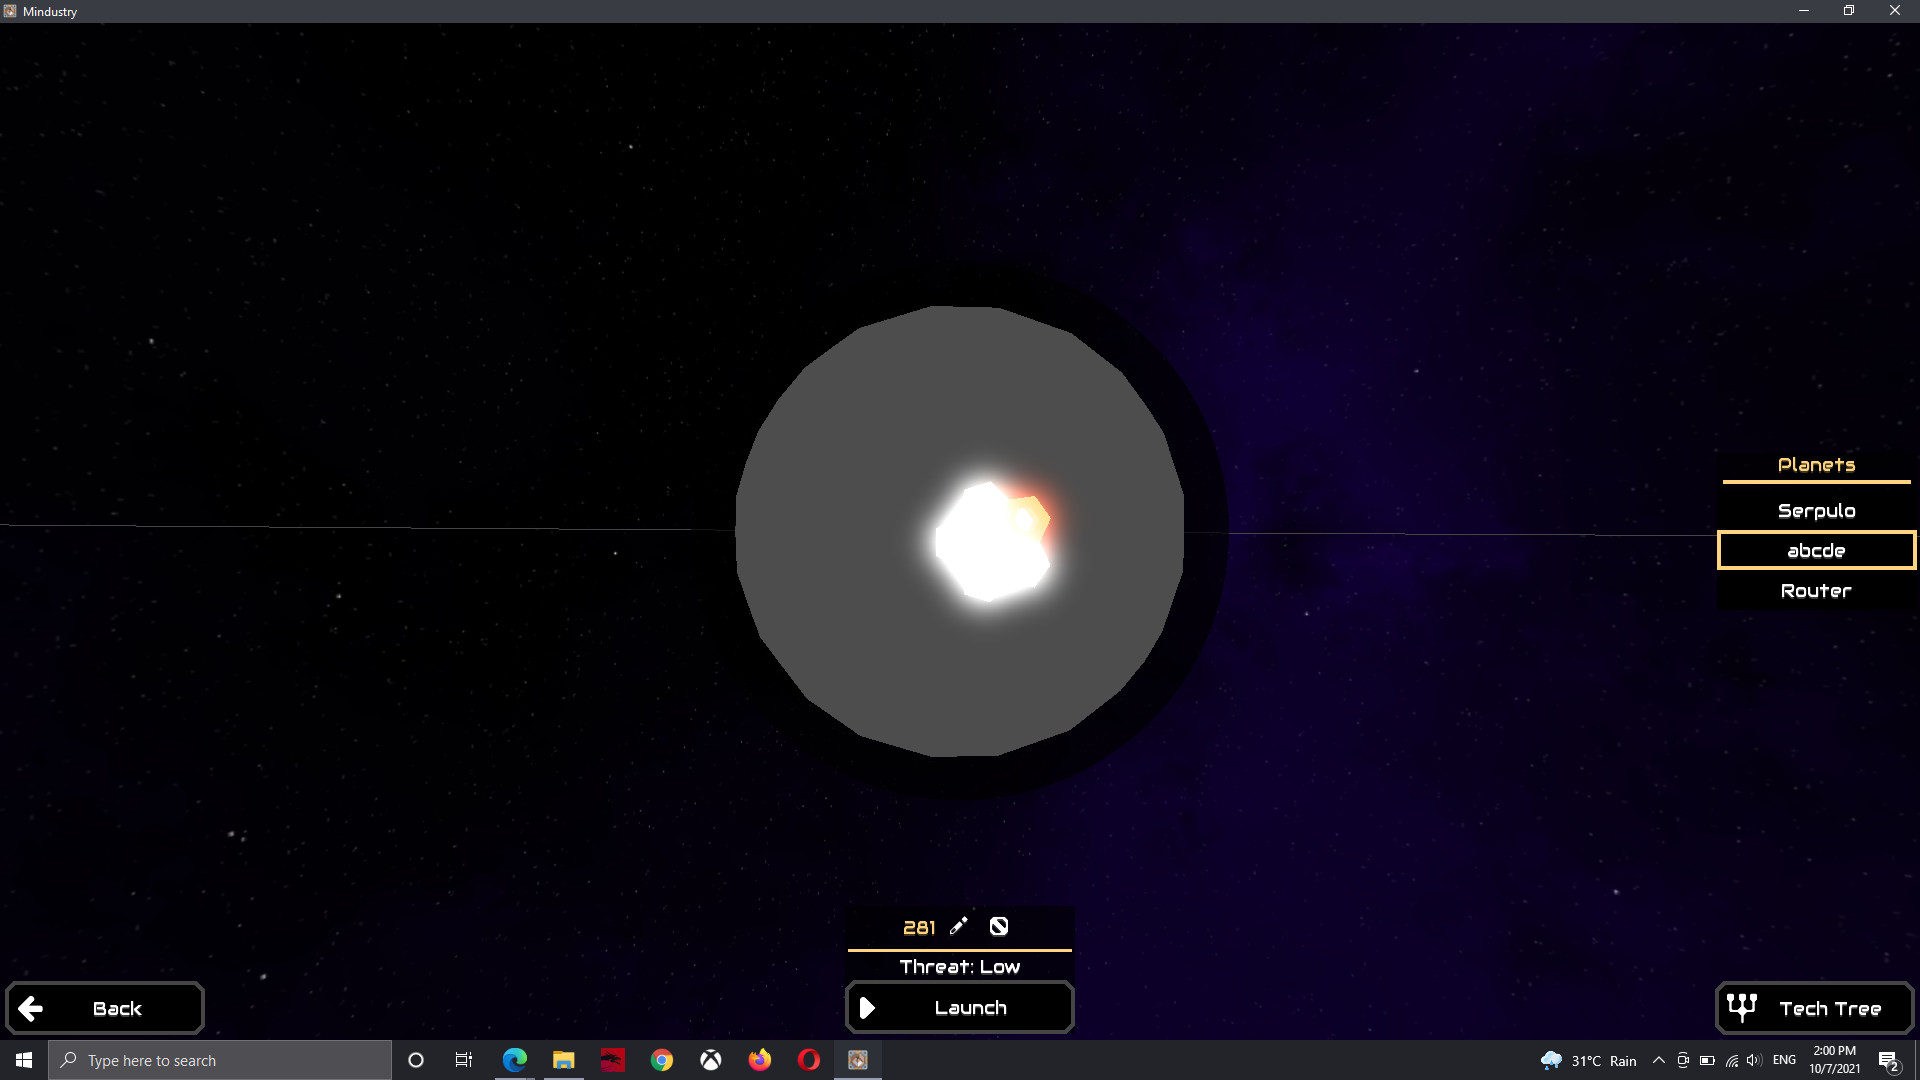Click the pencil rename sector icon
The height and width of the screenshot is (1080, 1920).
coord(958,926)
